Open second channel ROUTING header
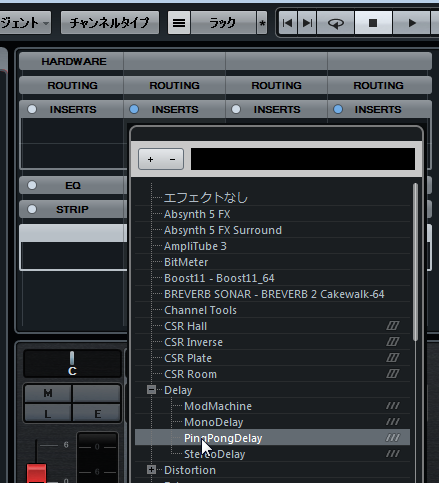 click(x=174, y=85)
